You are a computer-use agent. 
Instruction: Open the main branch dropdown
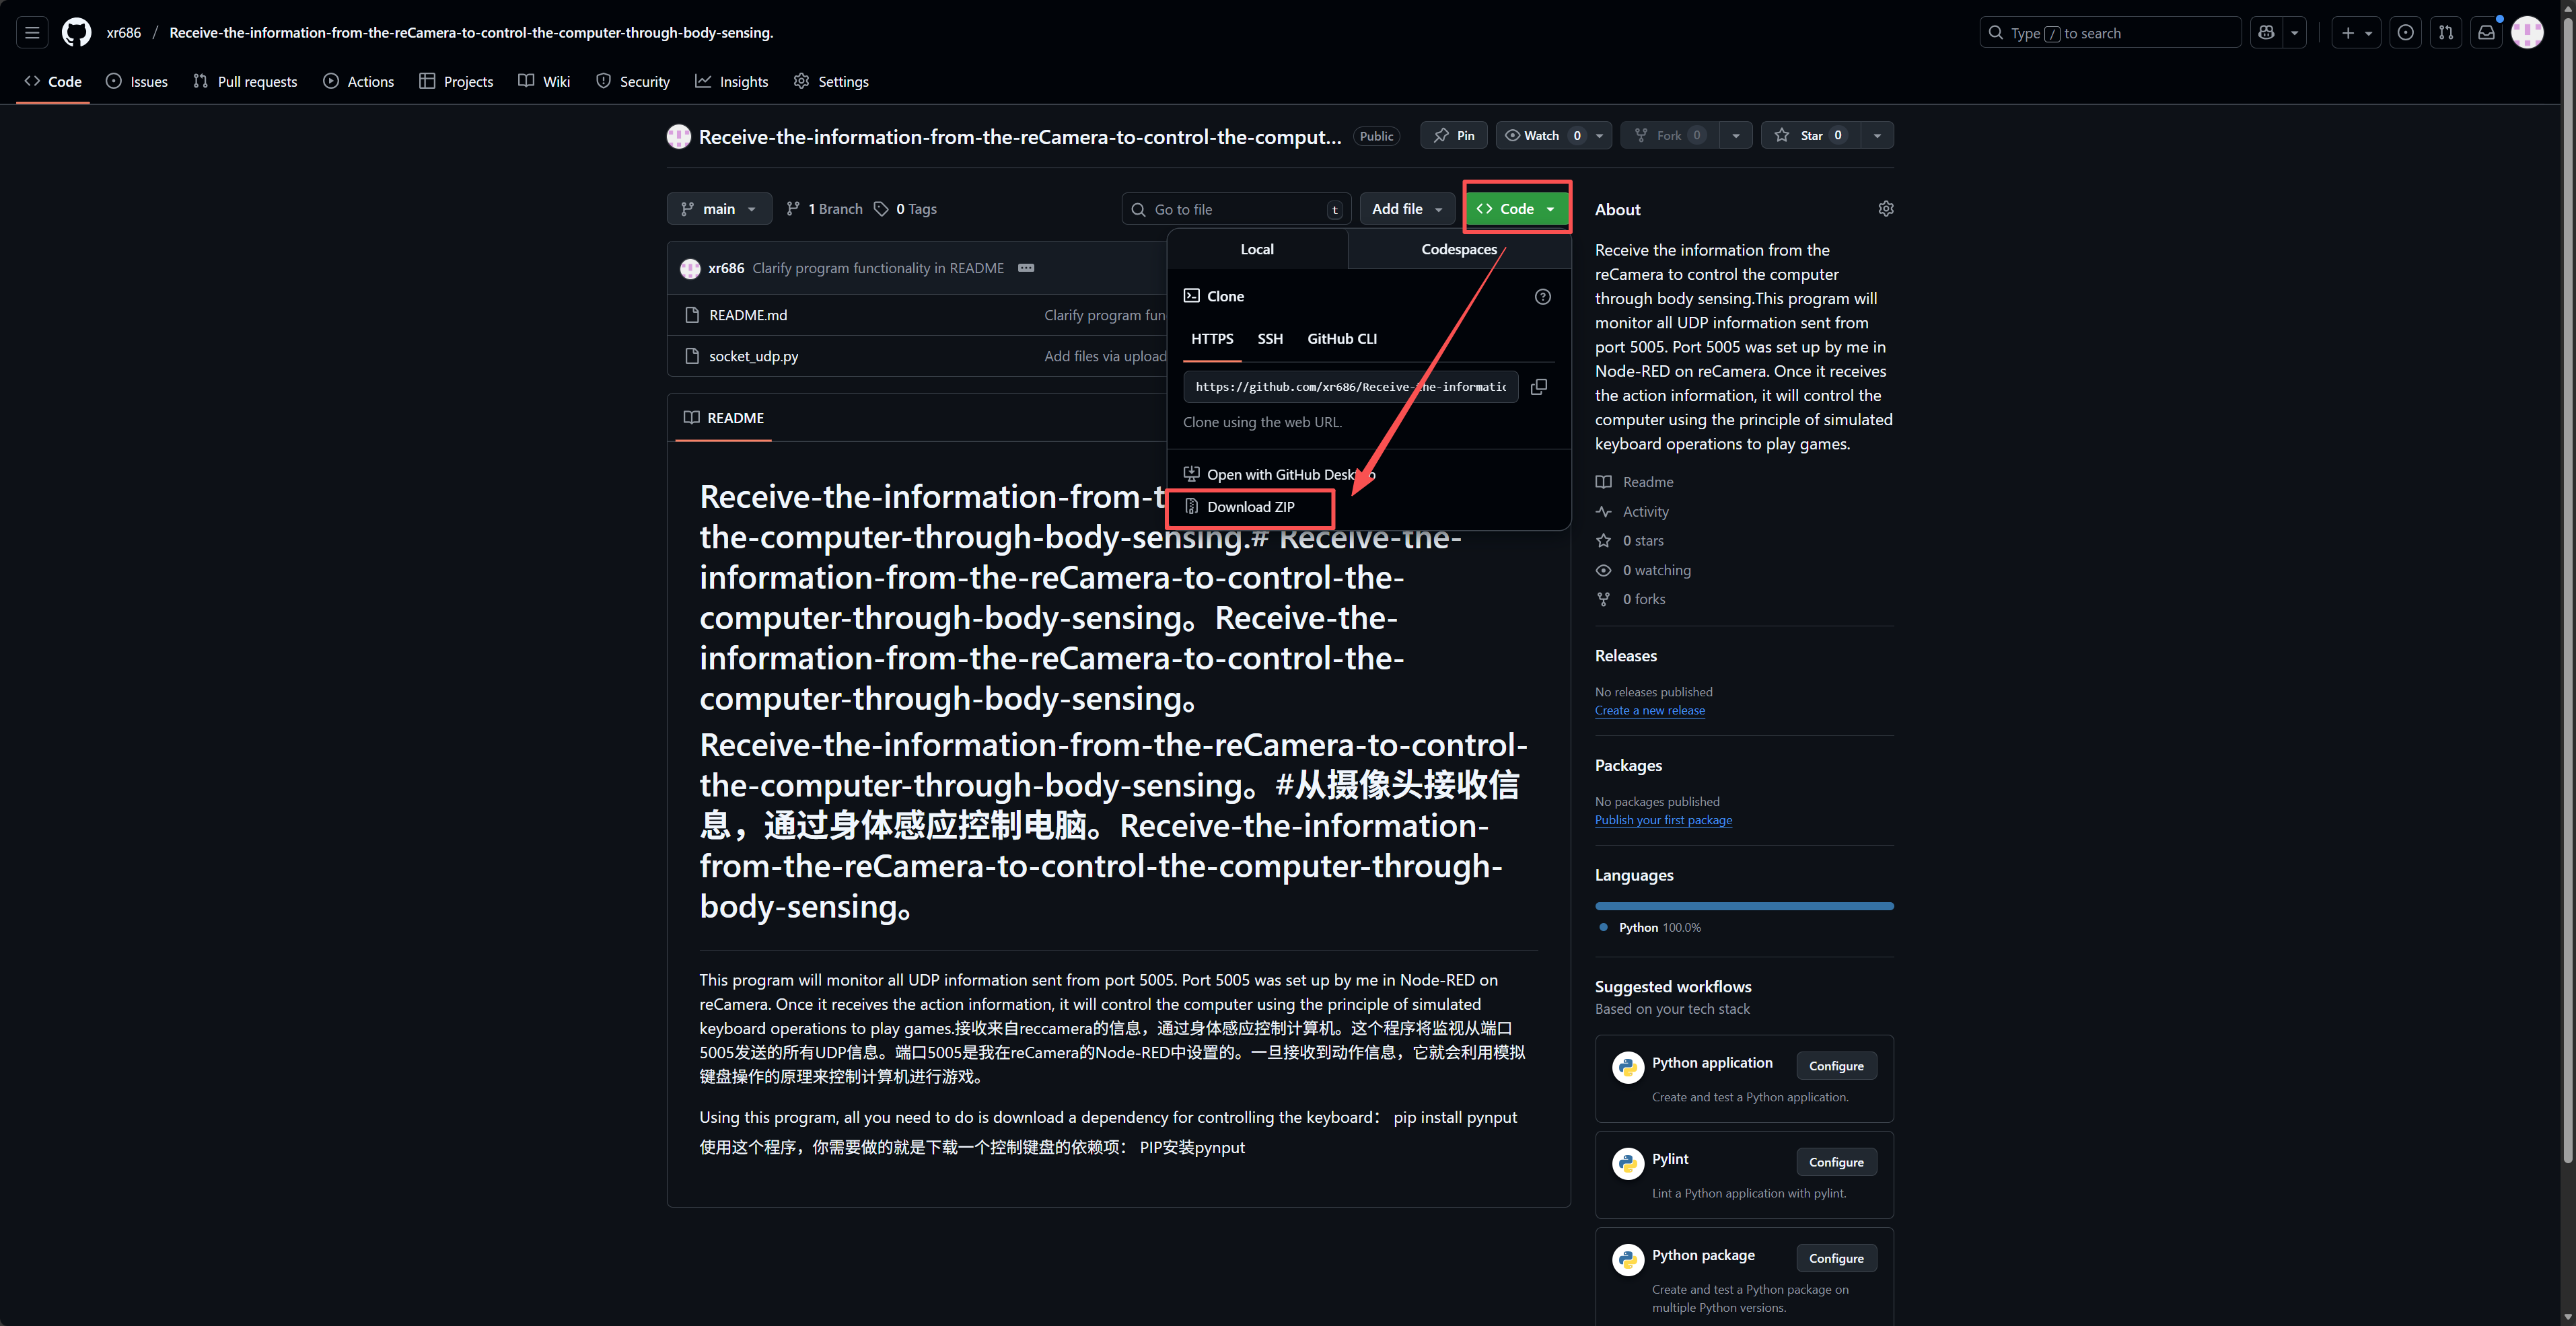718,209
